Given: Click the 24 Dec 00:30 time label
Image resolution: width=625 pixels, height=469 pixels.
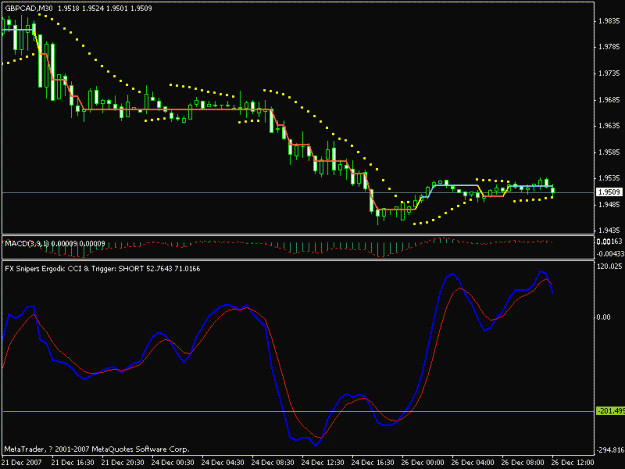Looking at the screenshot, I should tap(173, 463).
